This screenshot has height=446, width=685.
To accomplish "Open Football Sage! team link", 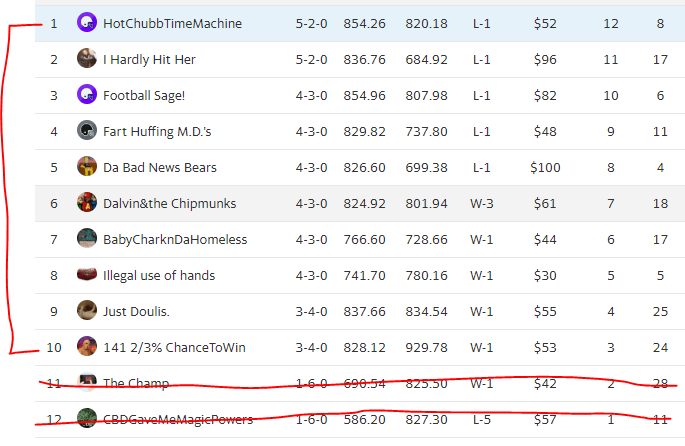I will coord(146,96).
